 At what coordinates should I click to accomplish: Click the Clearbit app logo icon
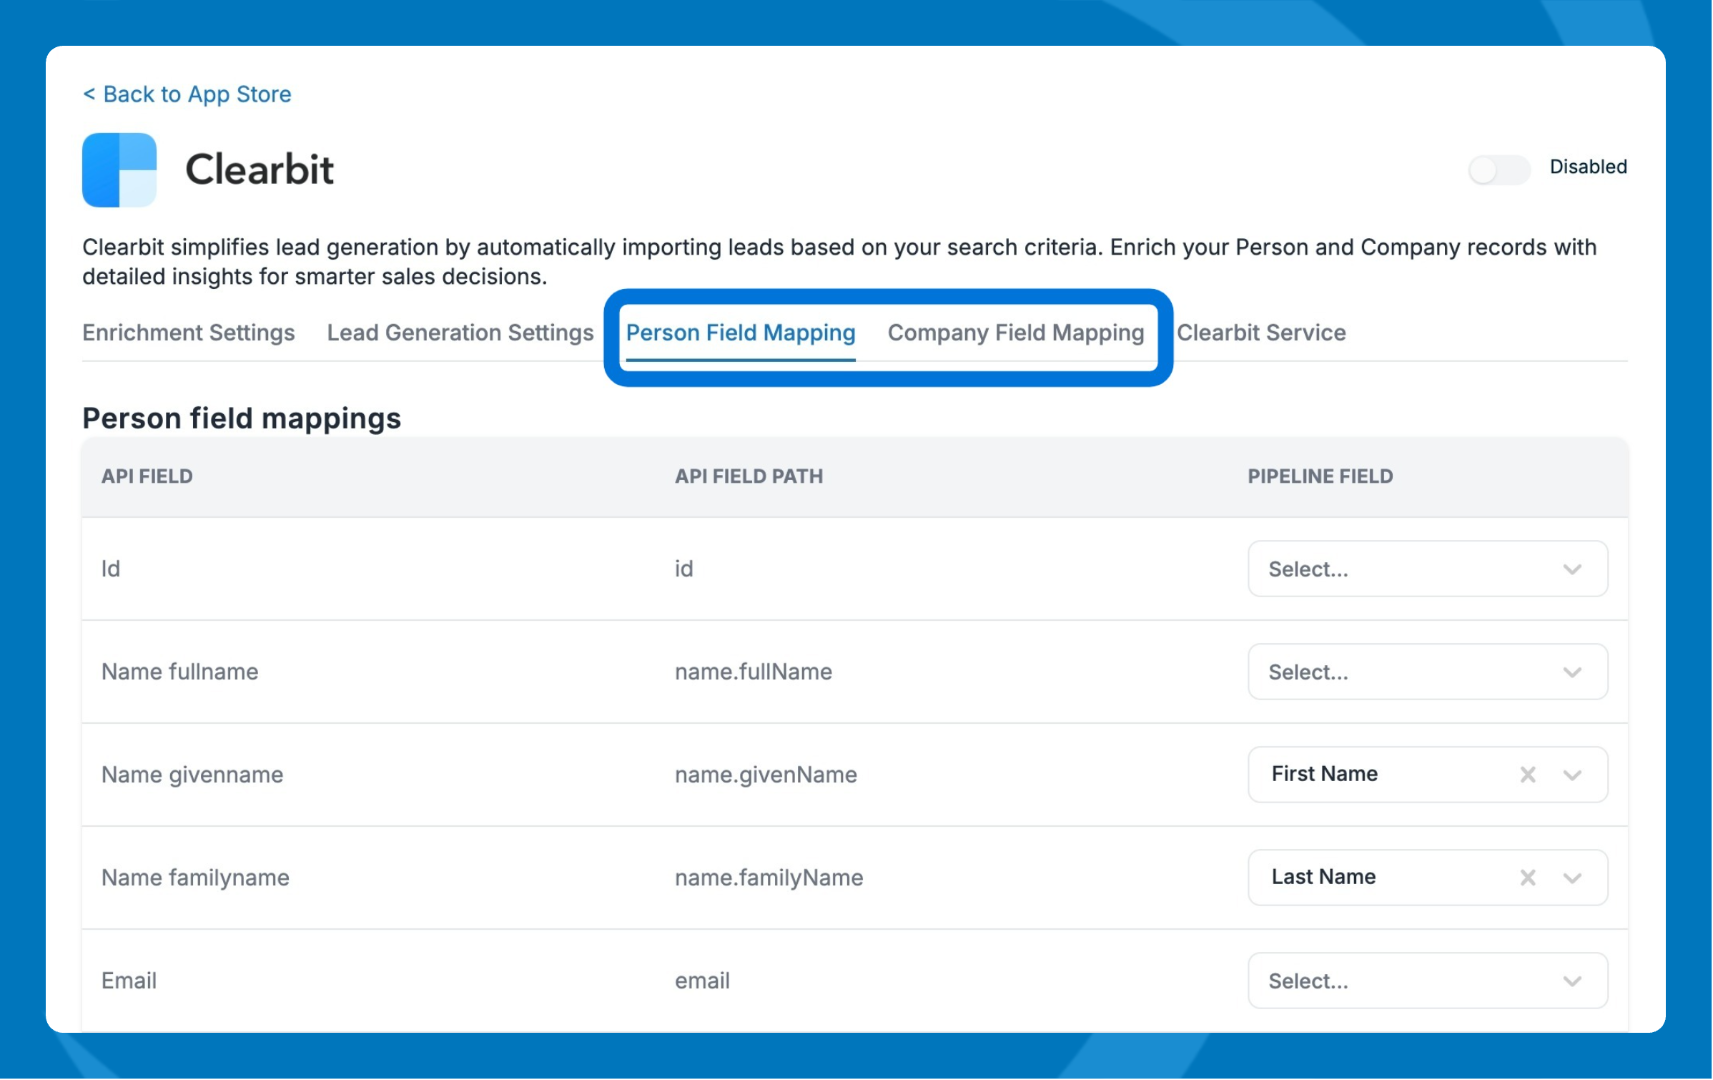tap(119, 170)
